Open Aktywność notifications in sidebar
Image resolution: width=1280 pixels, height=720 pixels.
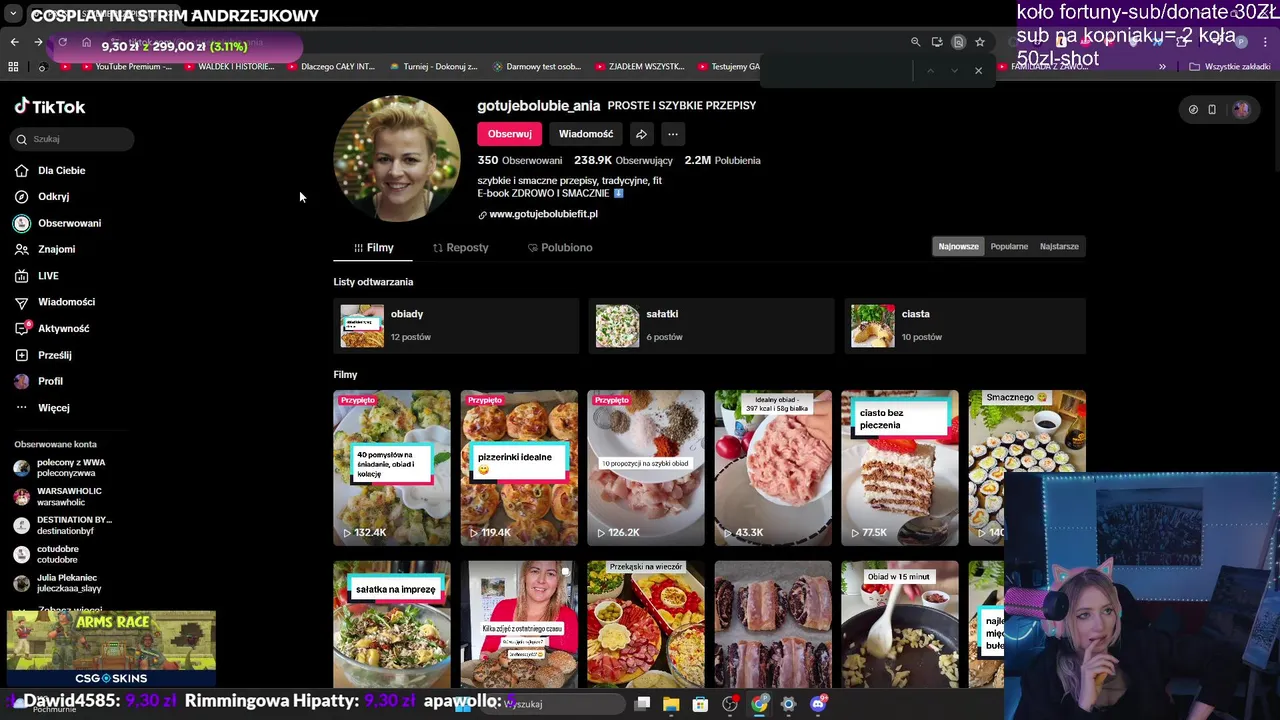tap(52, 328)
